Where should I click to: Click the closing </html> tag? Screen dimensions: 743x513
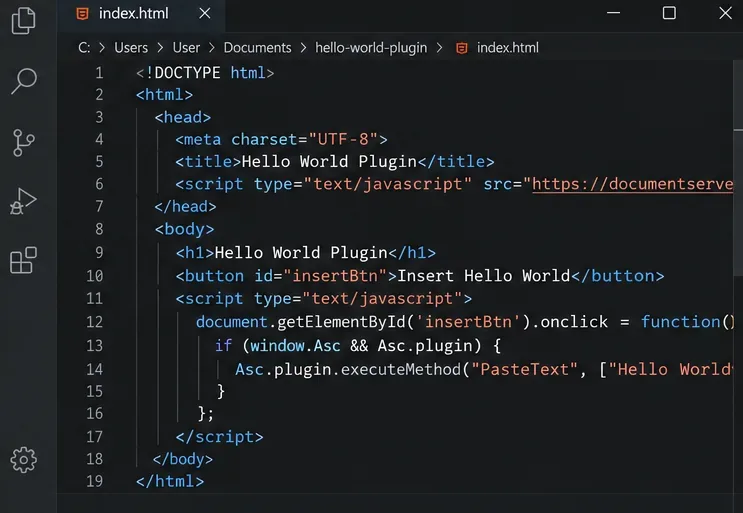click(x=170, y=481)
